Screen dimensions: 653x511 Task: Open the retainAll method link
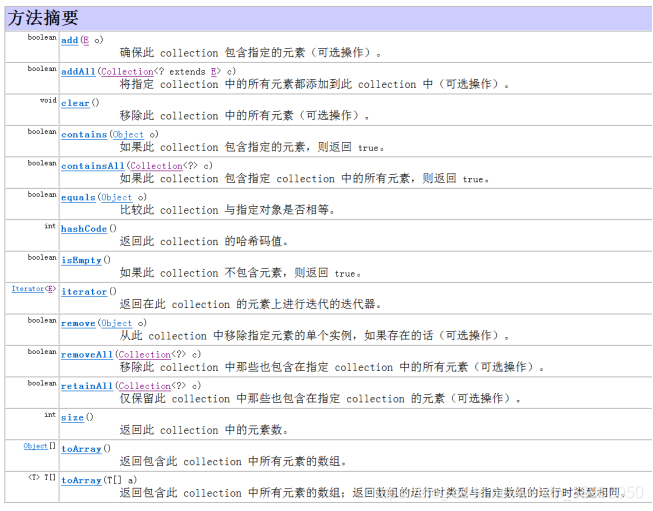pyautogui.click(x=87, y=386)
